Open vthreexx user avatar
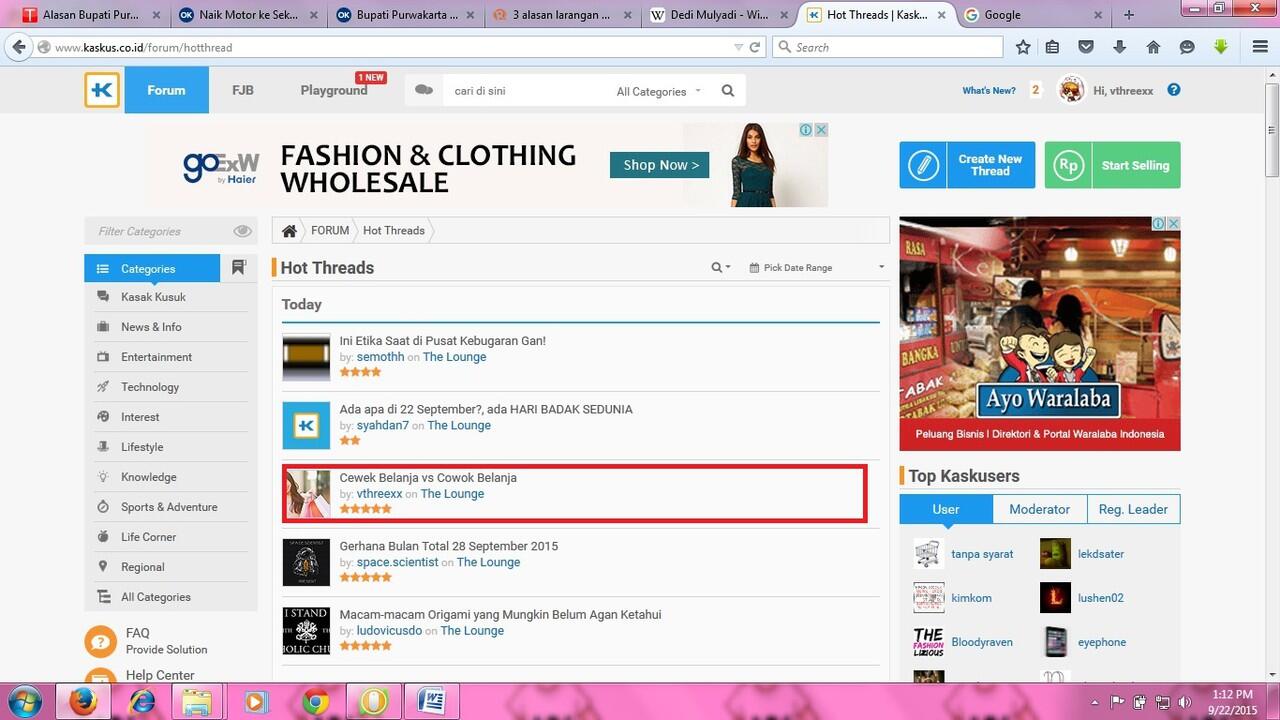Screen dimensions: 1280x720 [x=1071, y=90]
